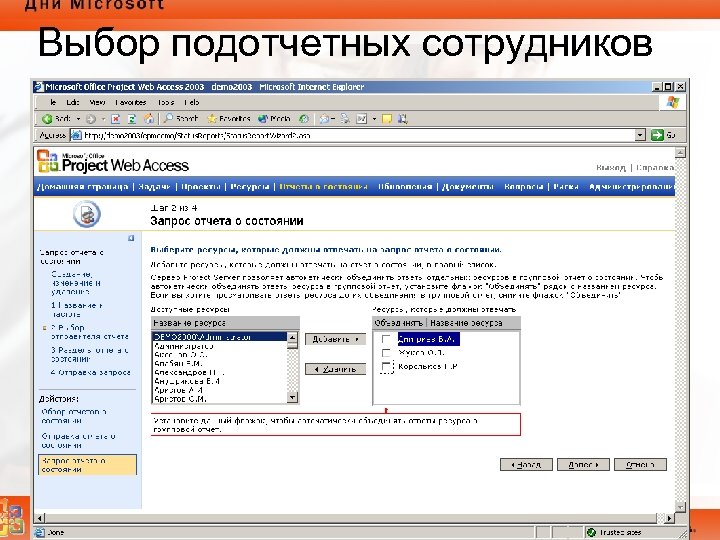This screenshot has height=540, width=720.
Task: Open Mail button dropdown arrow
Action: [x=332, y=119]
